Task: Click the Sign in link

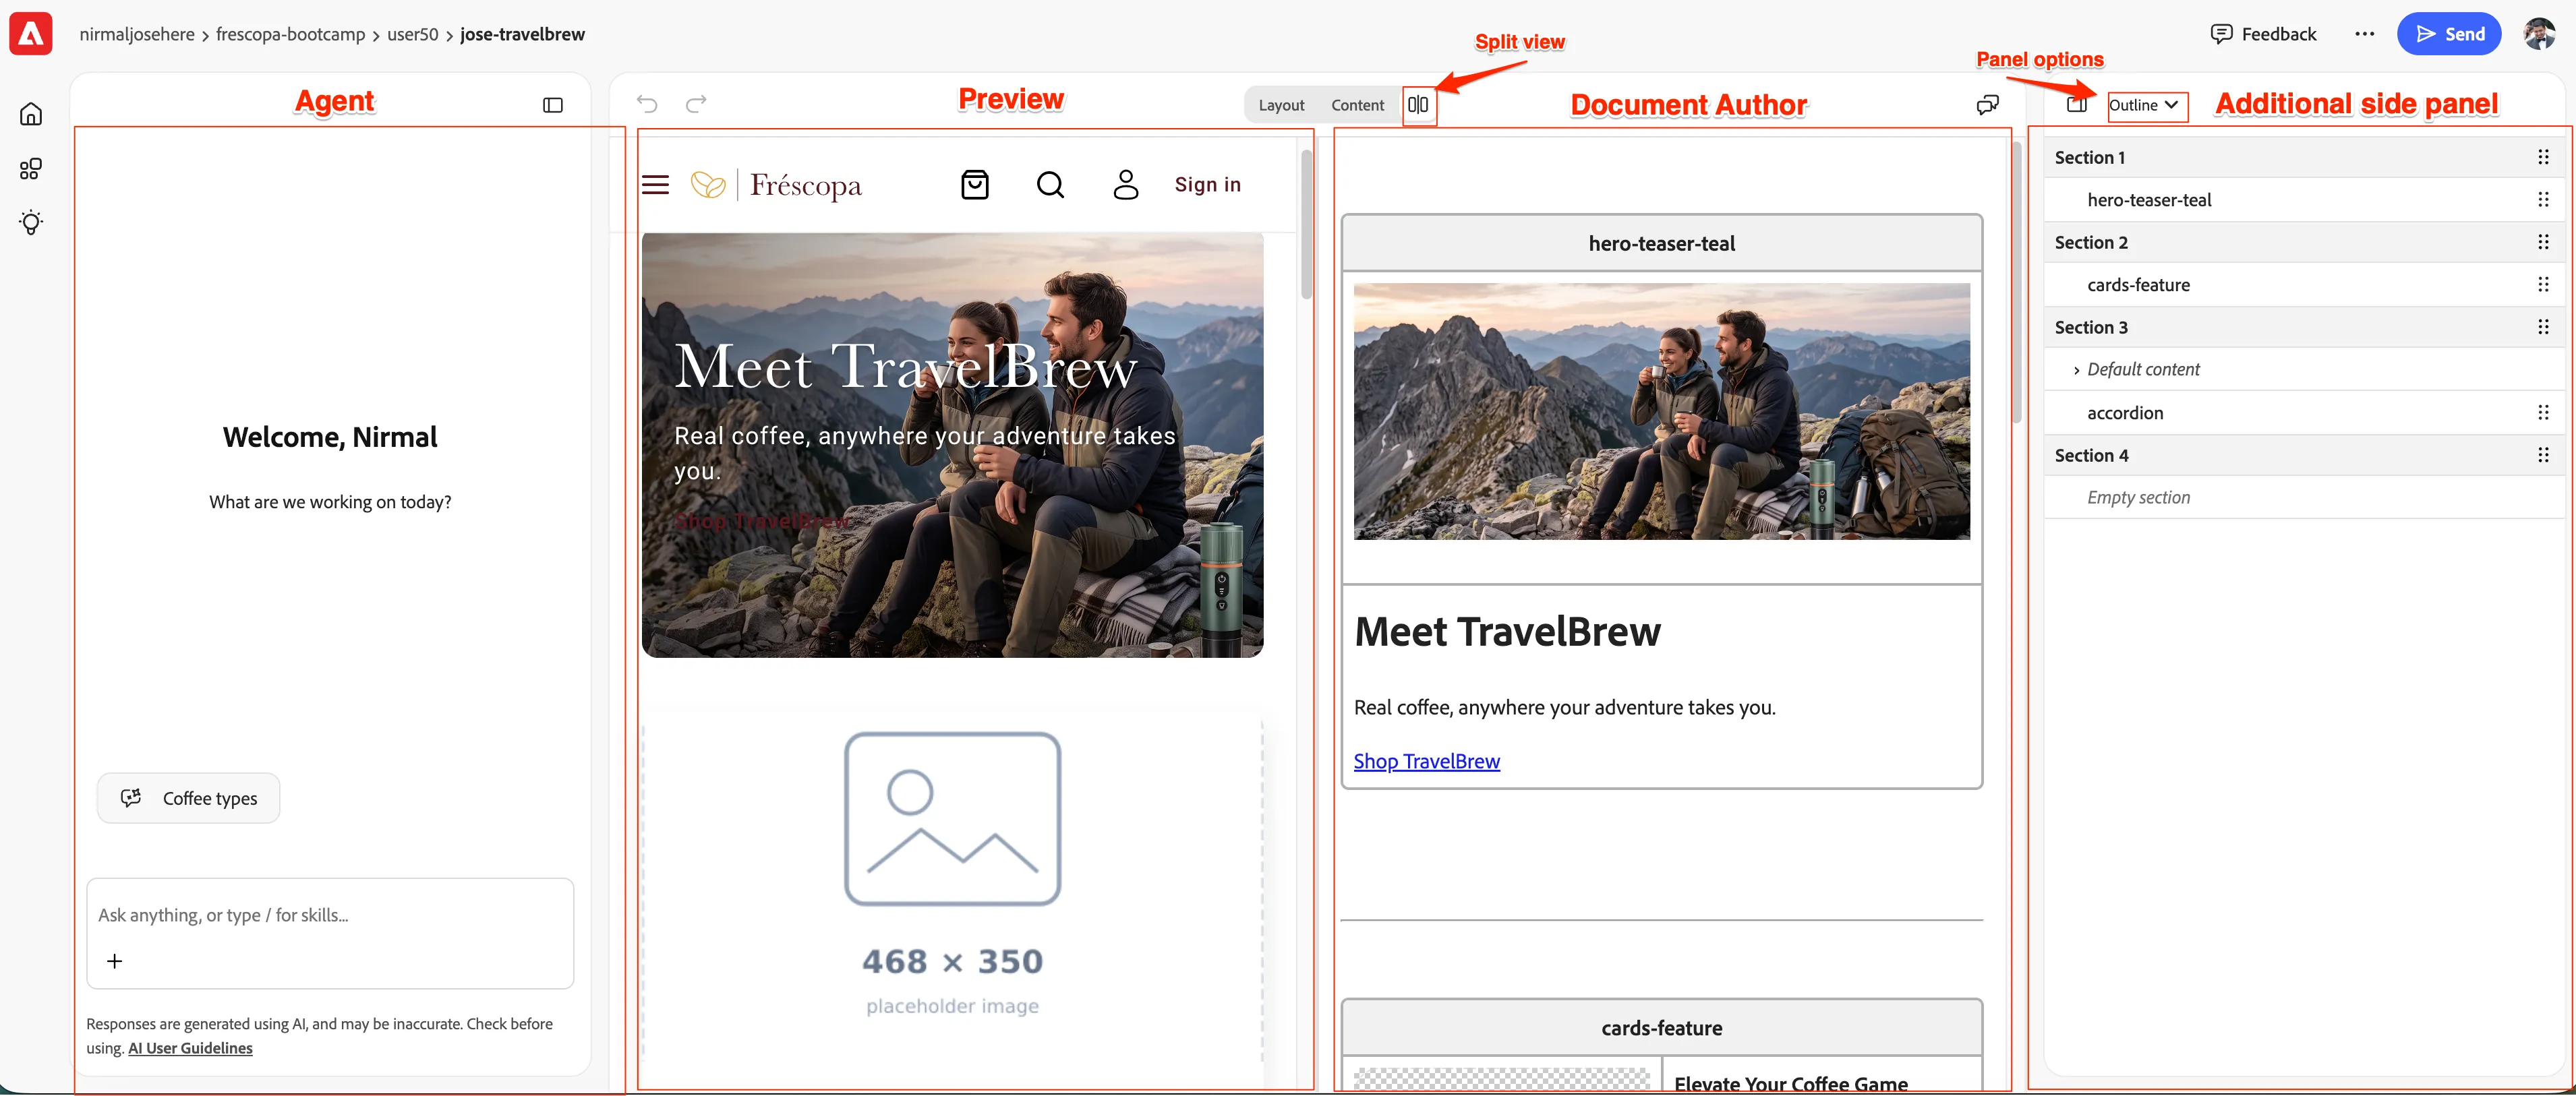Action: point(1207,185)
